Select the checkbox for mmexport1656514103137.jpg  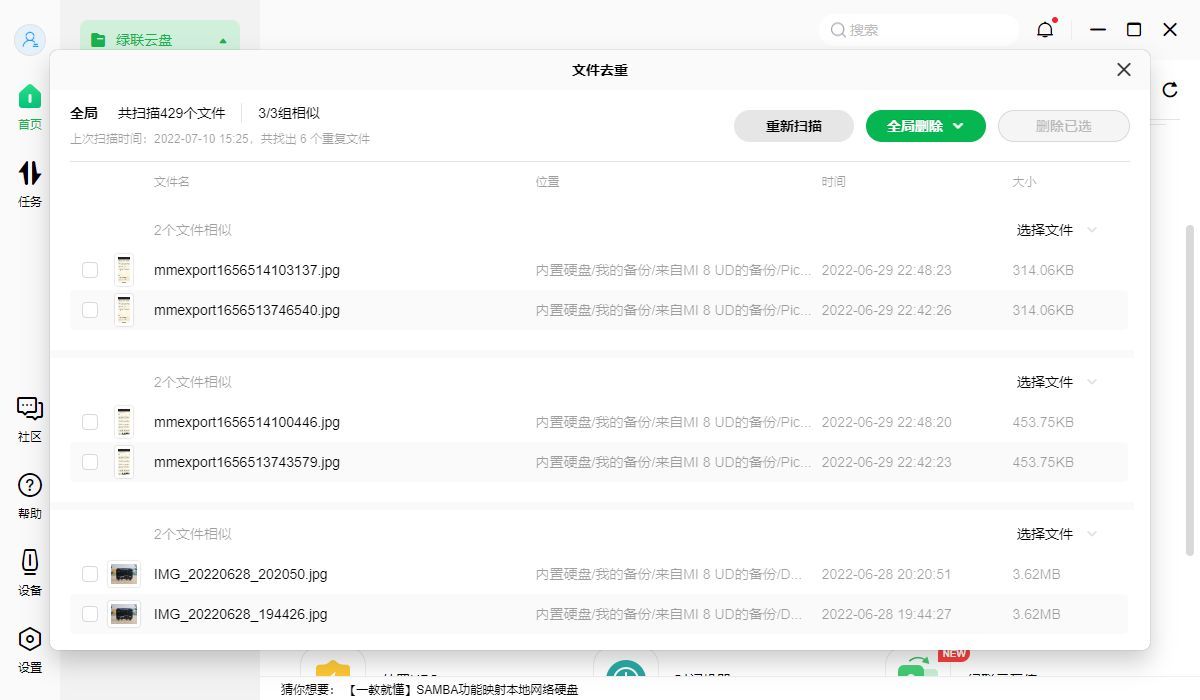pyautogui.click(x=90, y=270)
